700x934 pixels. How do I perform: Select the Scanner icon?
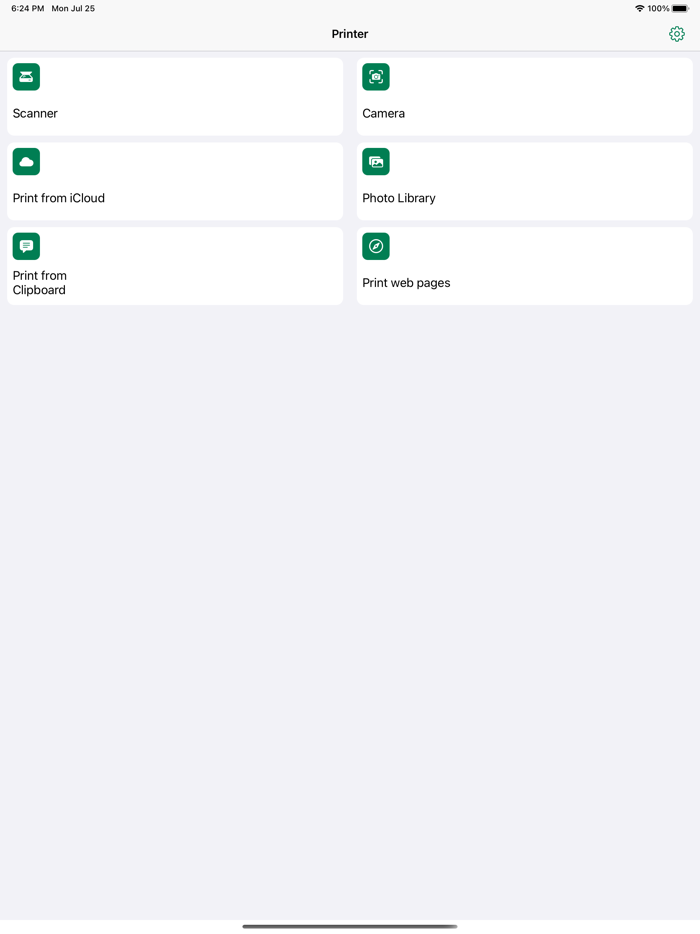26,77
